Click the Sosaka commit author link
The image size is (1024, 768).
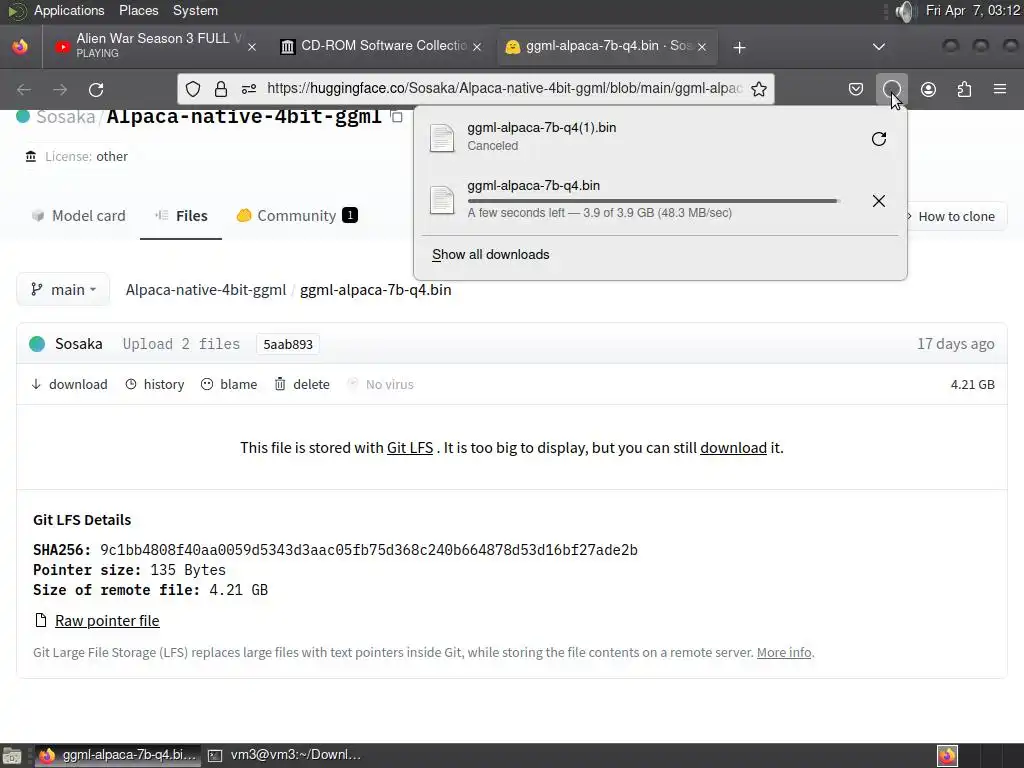click(x=78, y=344)
